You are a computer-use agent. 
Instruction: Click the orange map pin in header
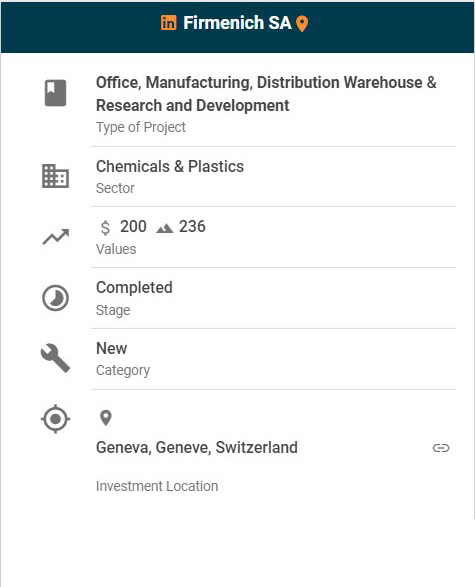coord(302,24)
